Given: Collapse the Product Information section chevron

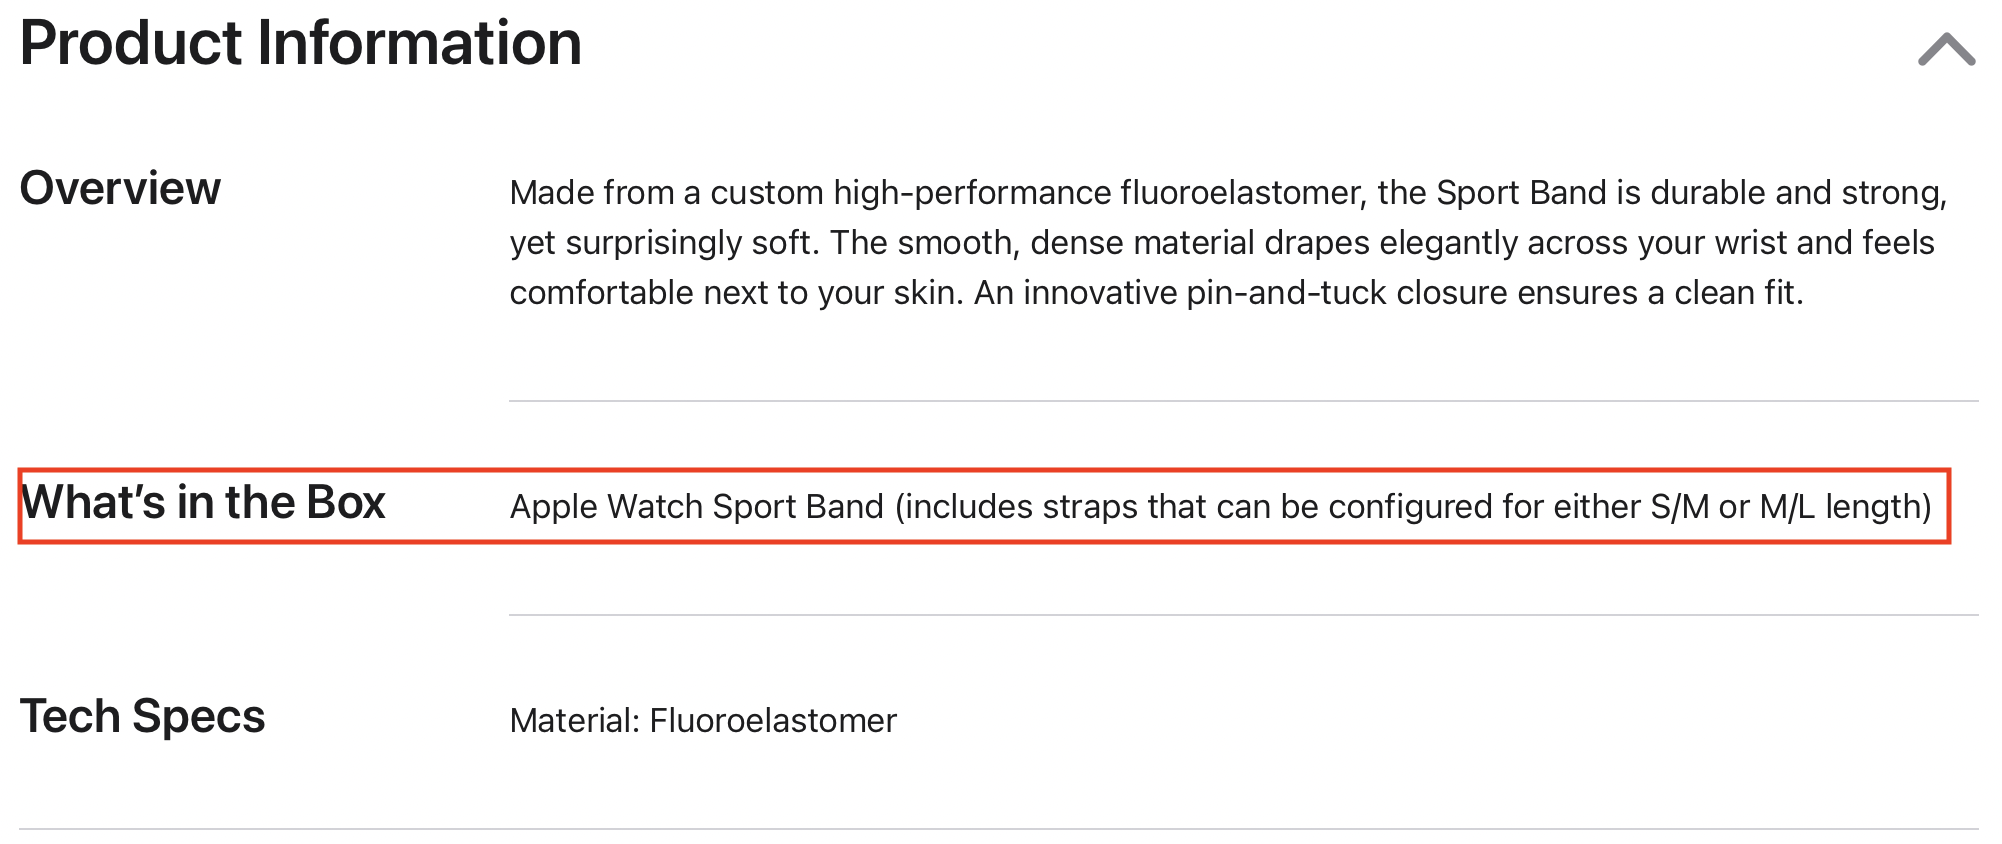Looking at the screenshot, I should 1946,49.
